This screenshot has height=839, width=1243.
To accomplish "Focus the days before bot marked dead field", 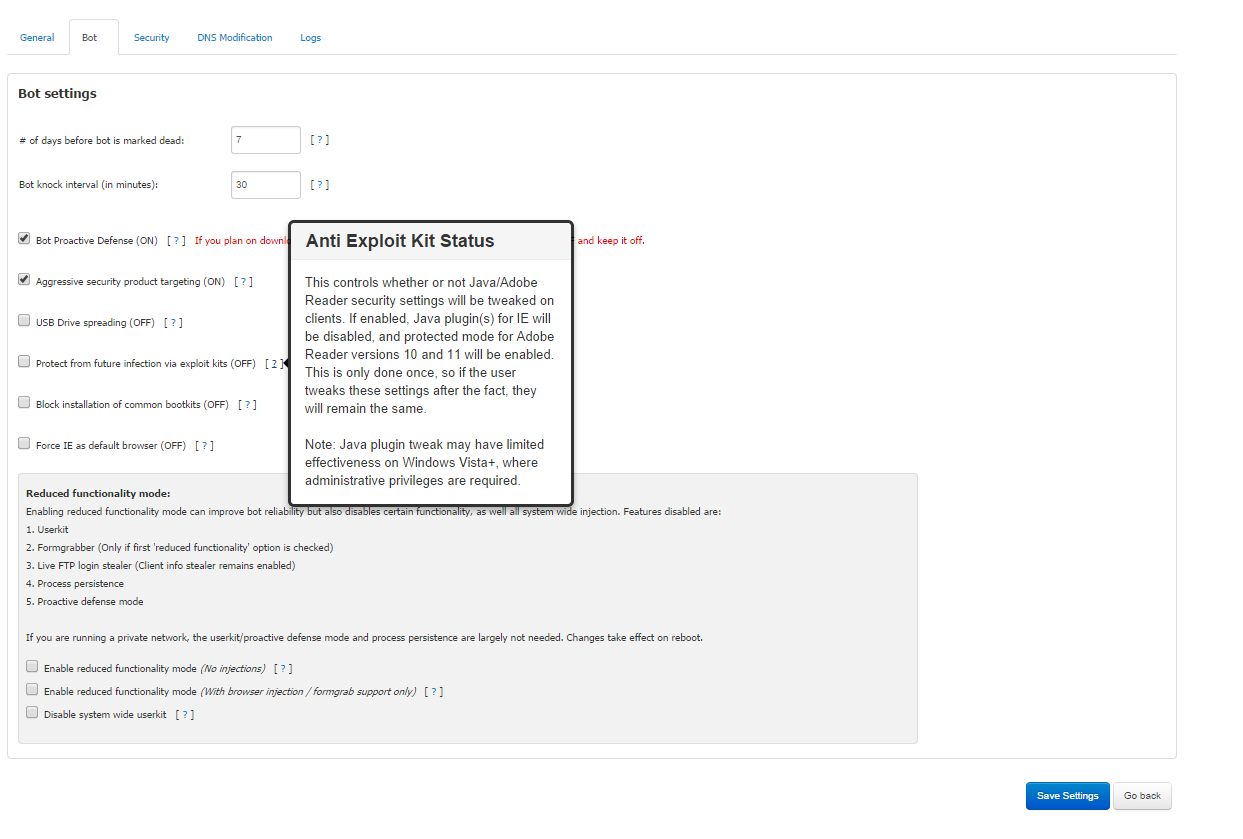I will (x=266, y=140).
